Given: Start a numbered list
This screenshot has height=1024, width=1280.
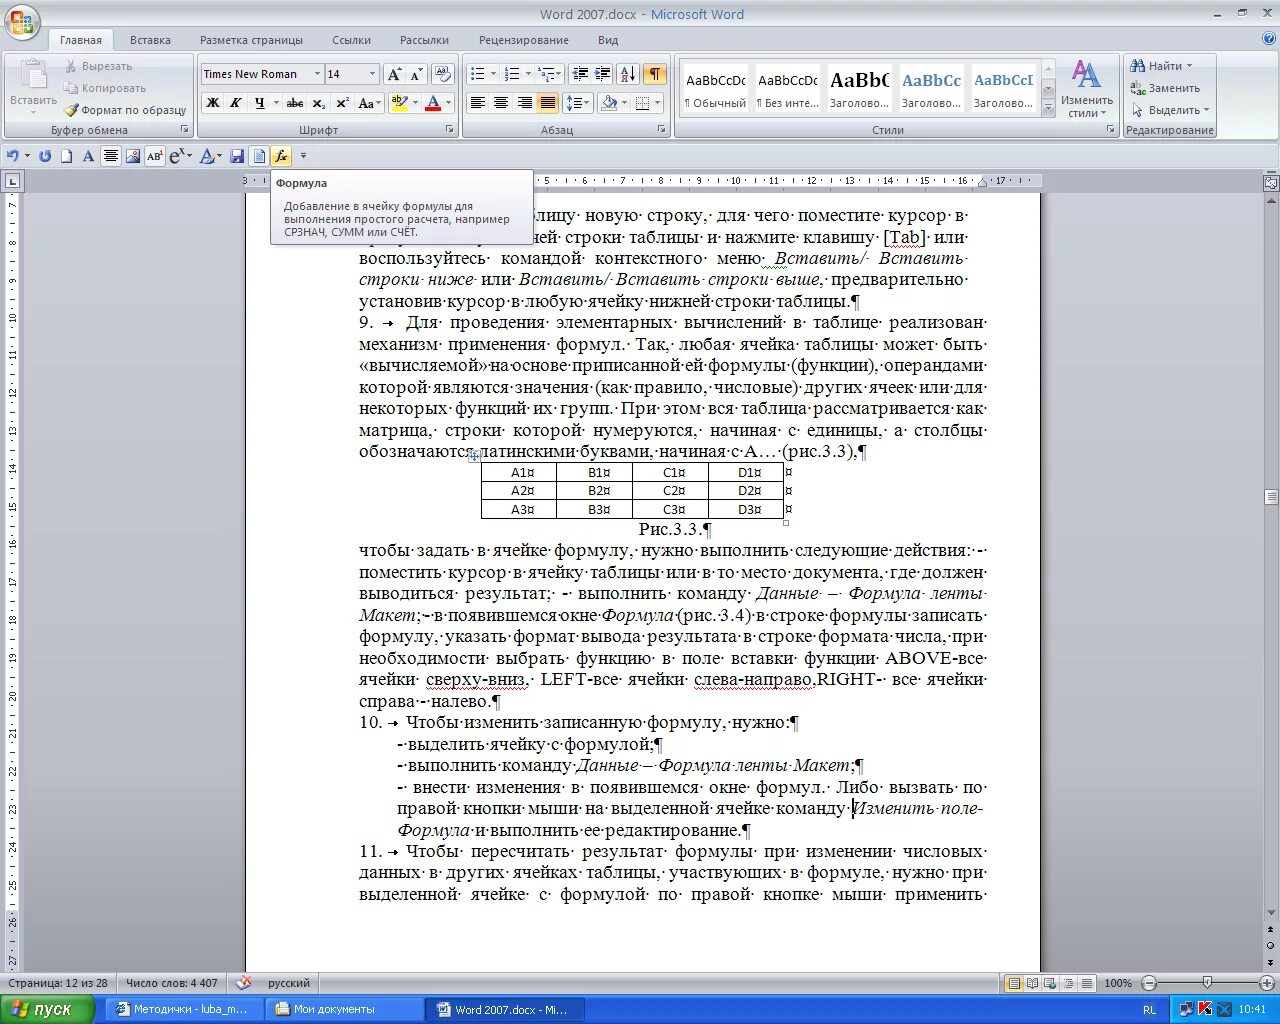Looking at the screenshot, I should click(x=513, y=74).
